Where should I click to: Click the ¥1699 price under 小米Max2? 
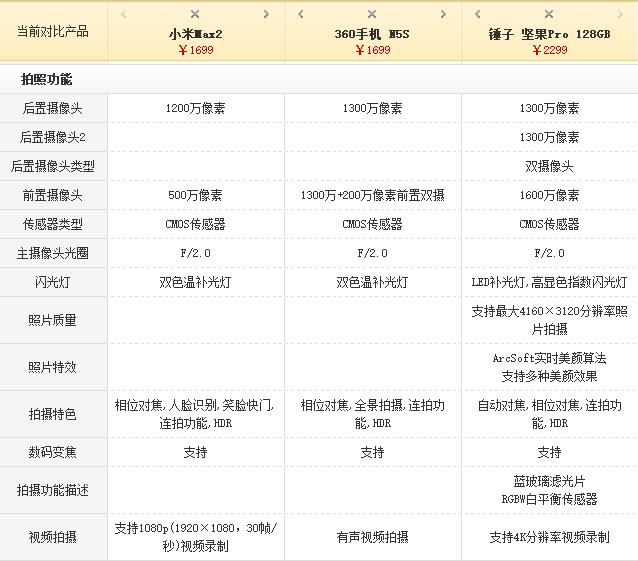tap(196, 50)
